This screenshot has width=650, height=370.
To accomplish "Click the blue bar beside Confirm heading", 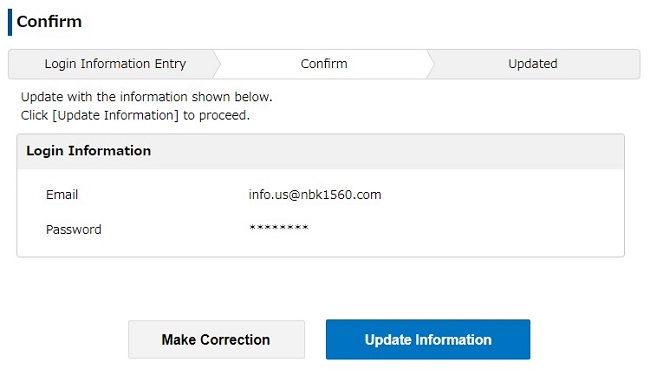I will pos(10,22).
